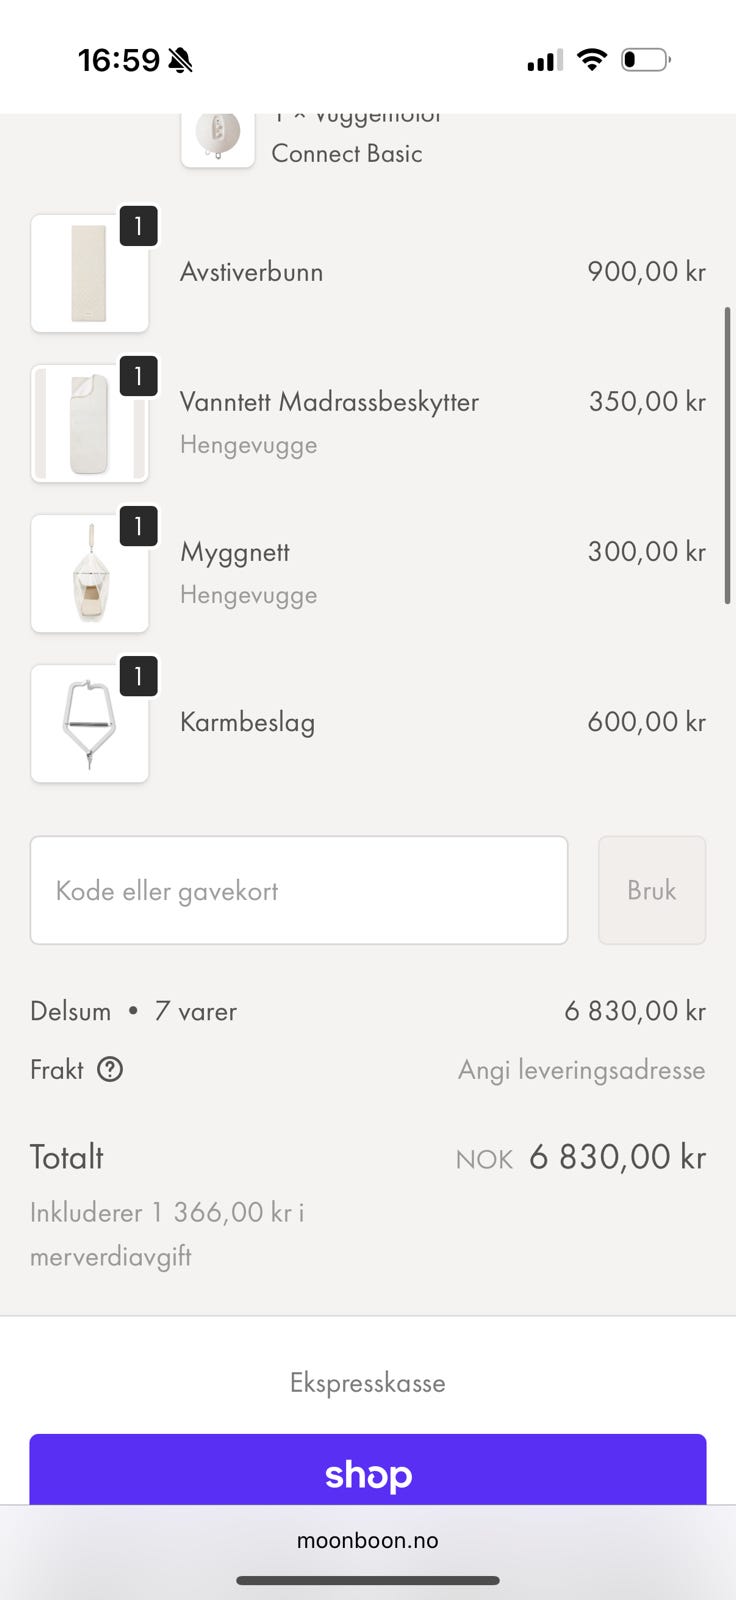Pay with the purple Shop button
Viewport: 736px width, 1600px height.
point(368,1470)
